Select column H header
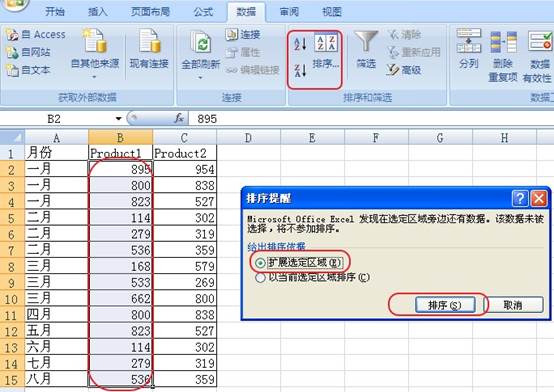This screenshot has width=554, height=392. pyautogui.click(x=504, y=137)
